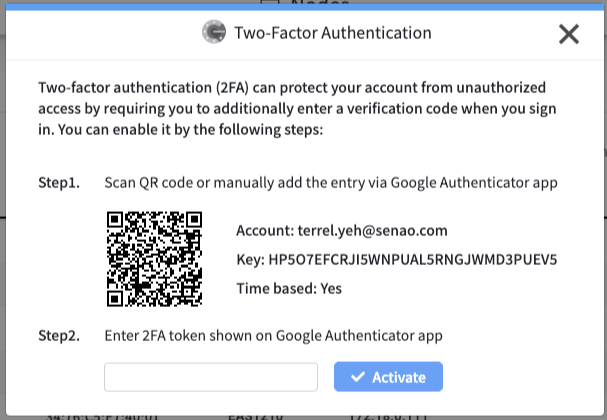
Task: Click the checkmark icon on Activate
Action: tap(357, 377)
